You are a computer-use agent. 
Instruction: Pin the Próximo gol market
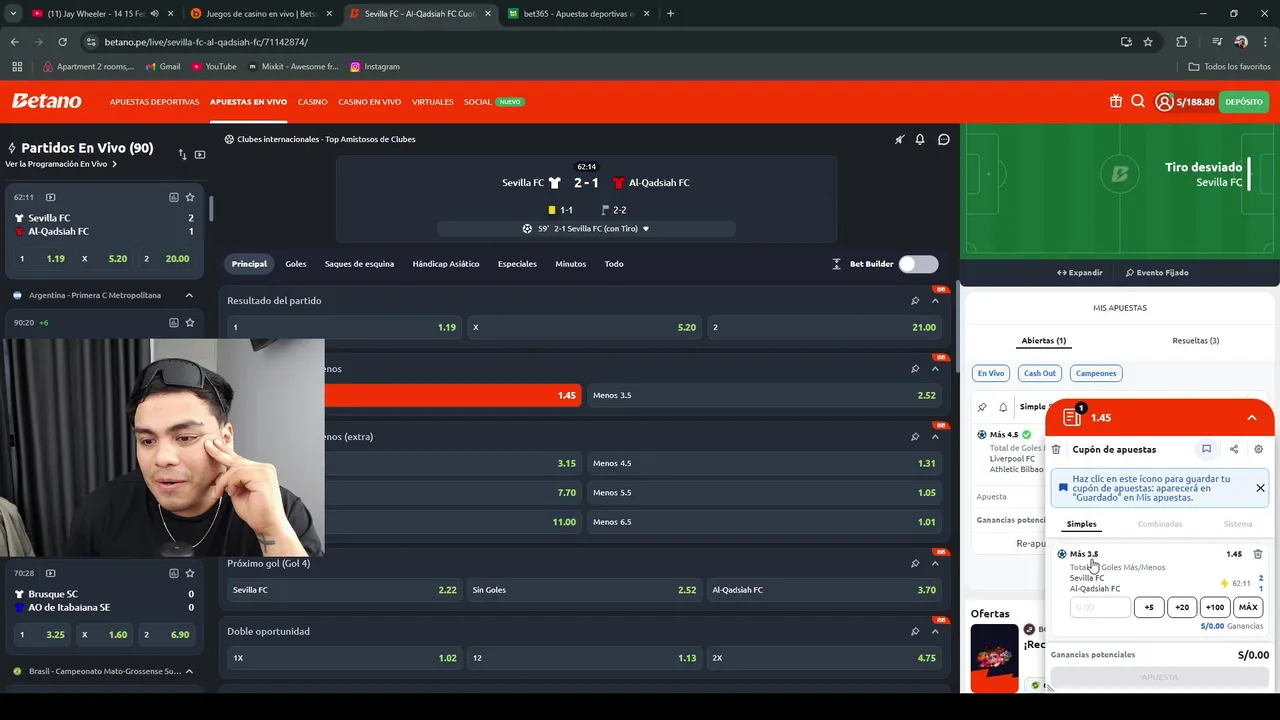914,563
